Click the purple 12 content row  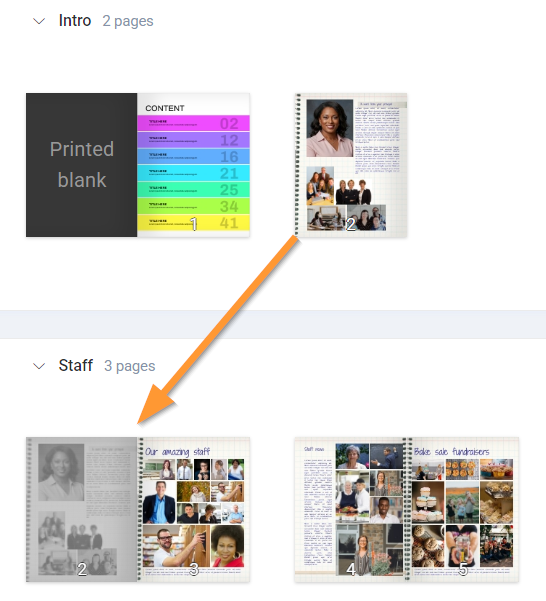click(193, 140)
